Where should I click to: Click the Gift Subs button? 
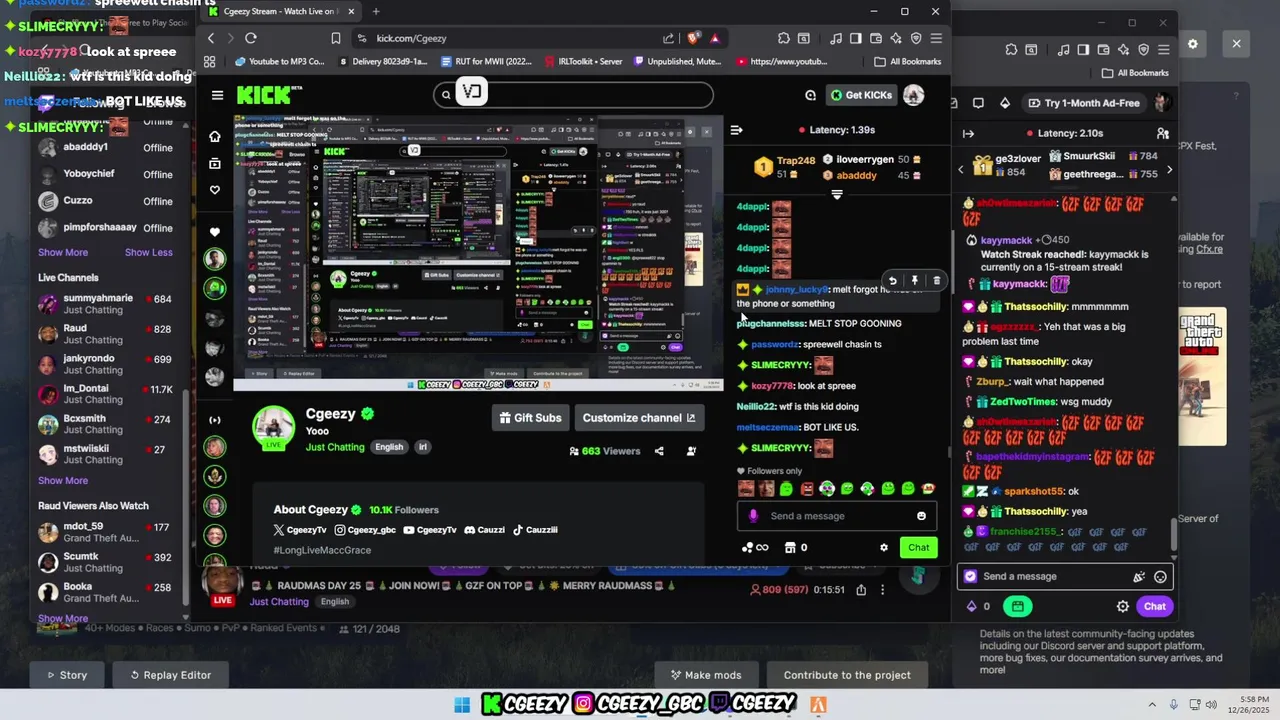coord(531,418)
